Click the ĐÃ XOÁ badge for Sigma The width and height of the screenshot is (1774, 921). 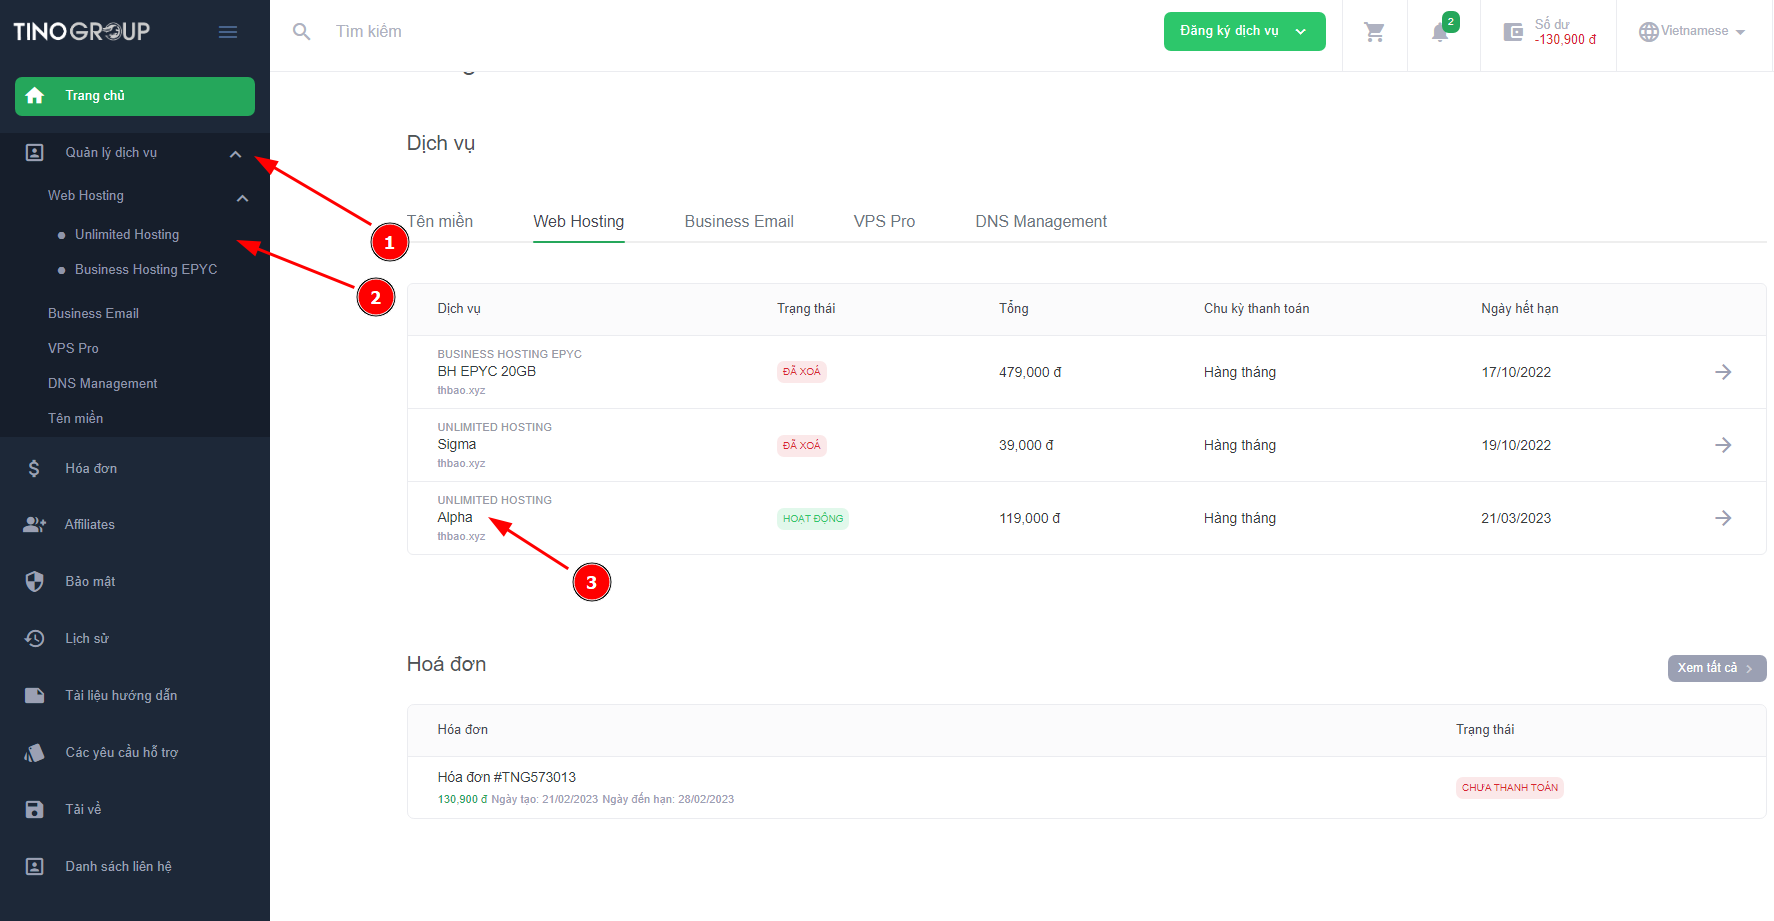(802, 445)
